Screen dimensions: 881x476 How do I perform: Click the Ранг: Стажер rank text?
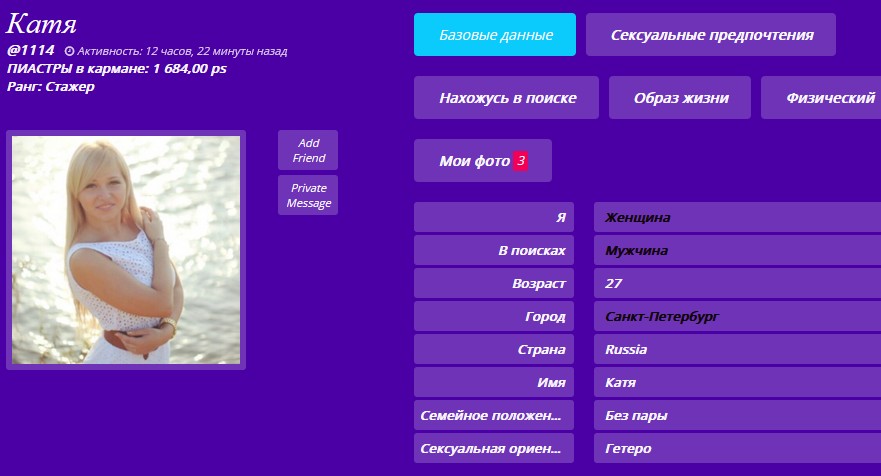point(50,87)
